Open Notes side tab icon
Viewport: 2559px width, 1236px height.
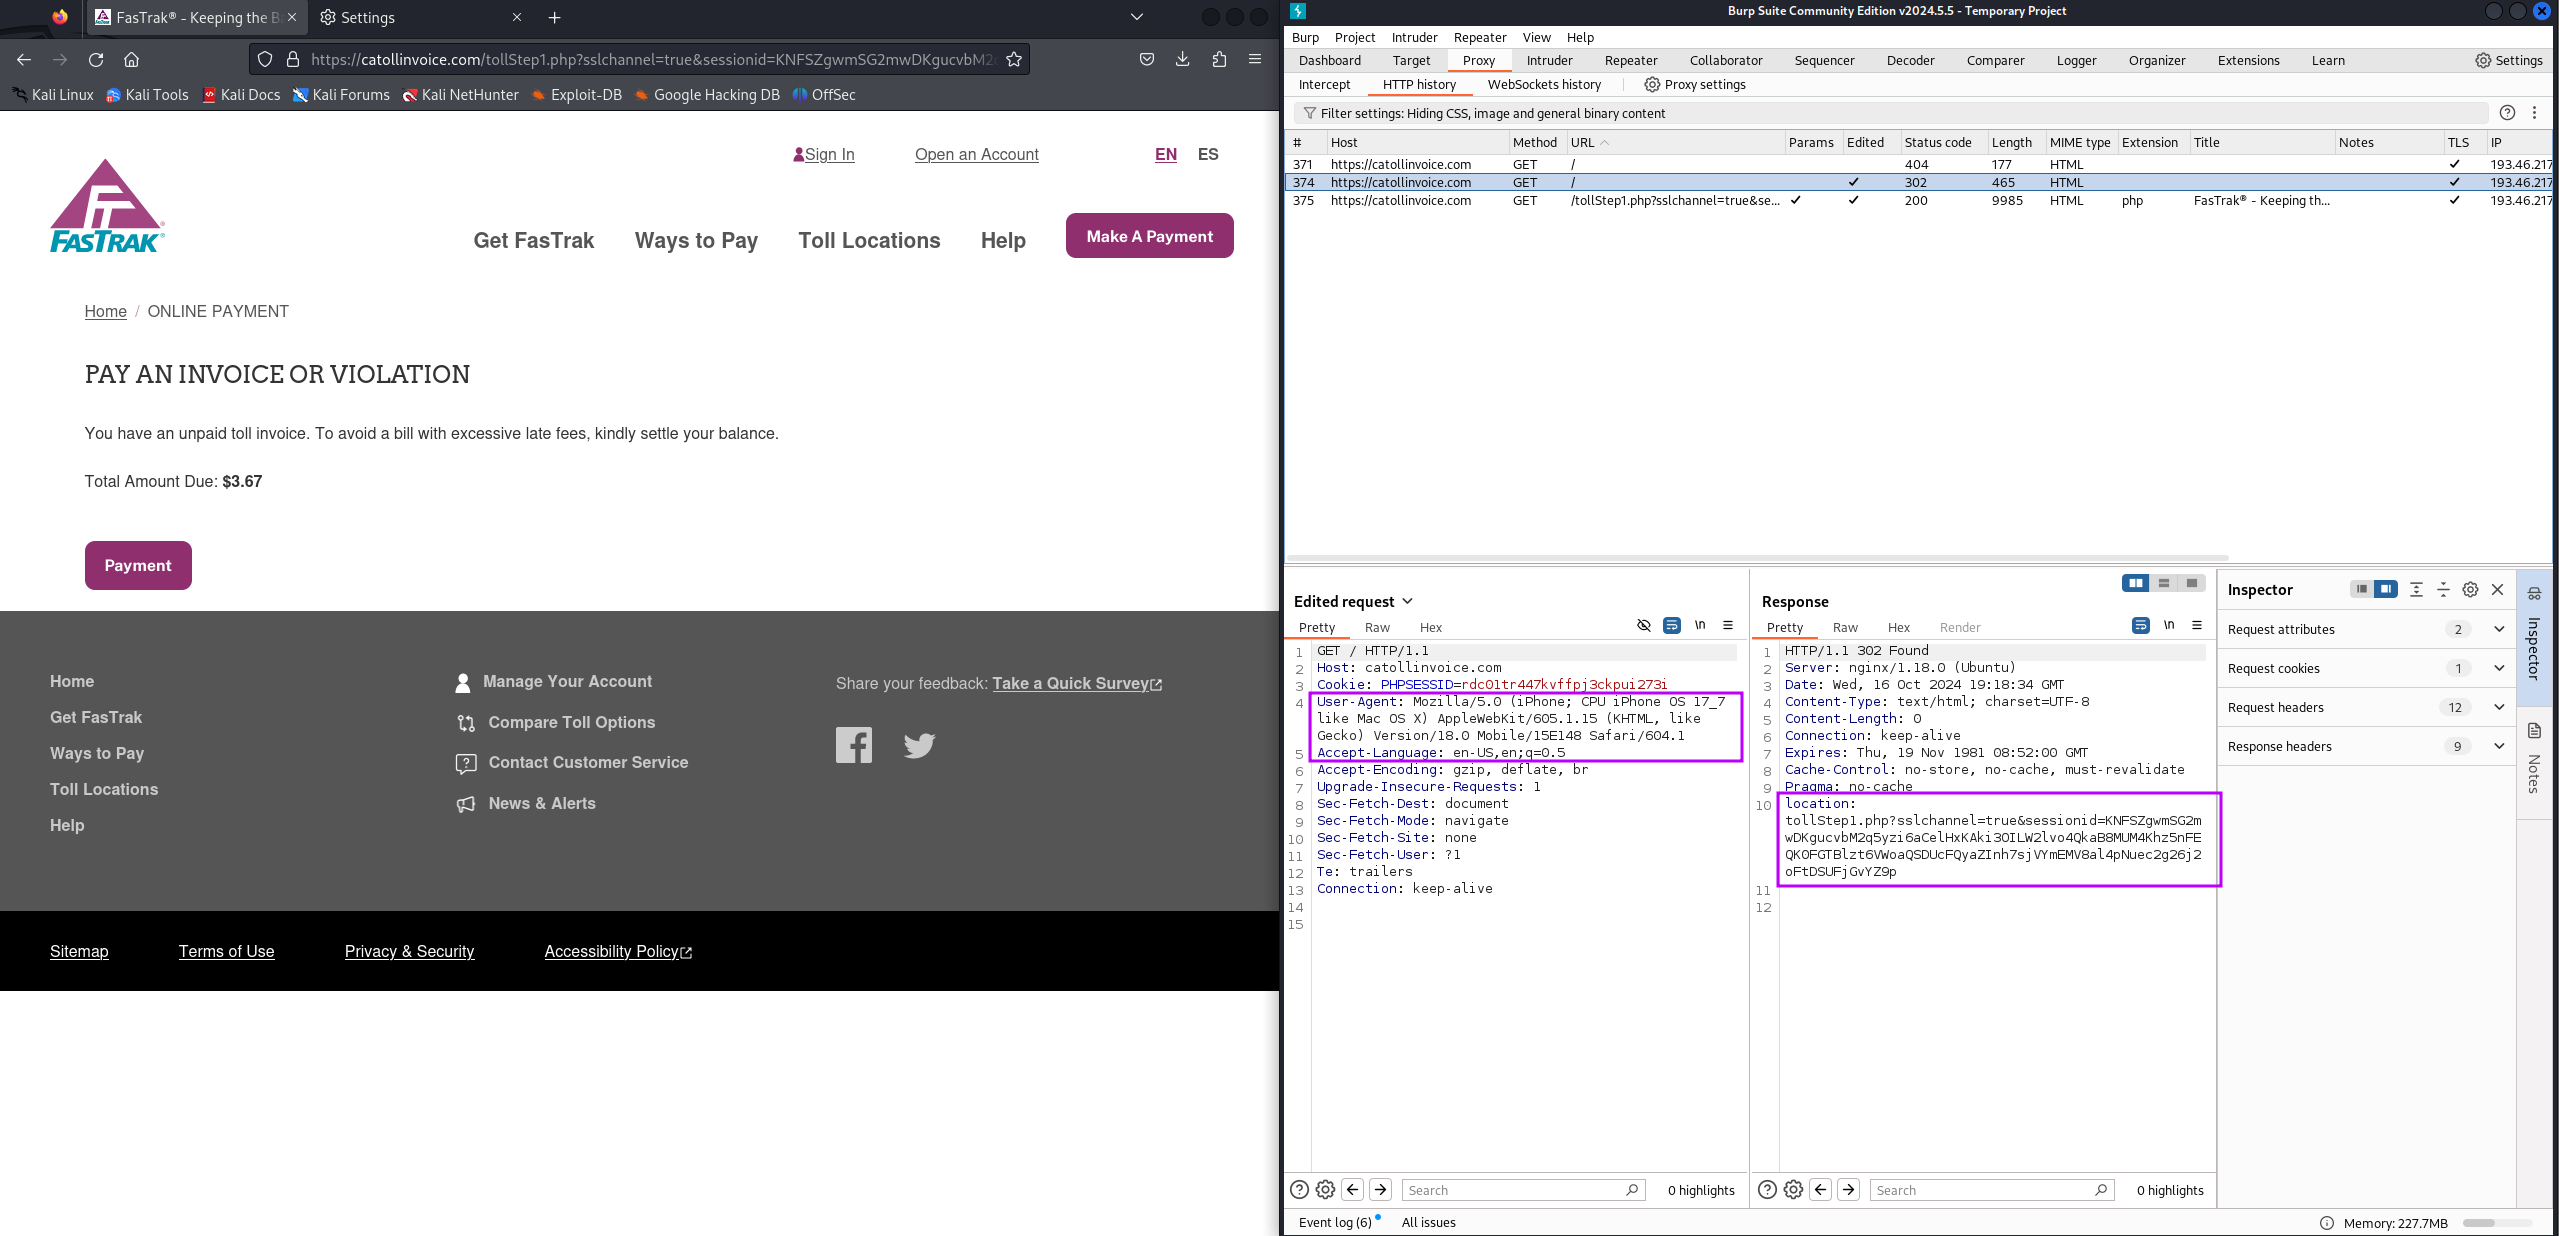pyautogui.click(x=2534, y=730)
